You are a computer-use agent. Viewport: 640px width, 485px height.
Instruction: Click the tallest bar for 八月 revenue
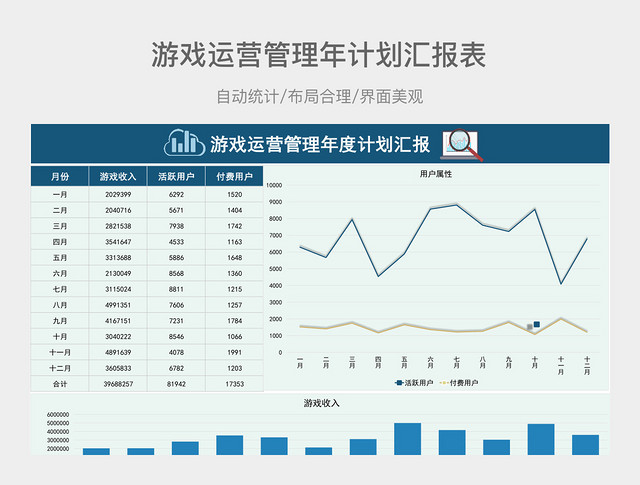tap(407, 439)
